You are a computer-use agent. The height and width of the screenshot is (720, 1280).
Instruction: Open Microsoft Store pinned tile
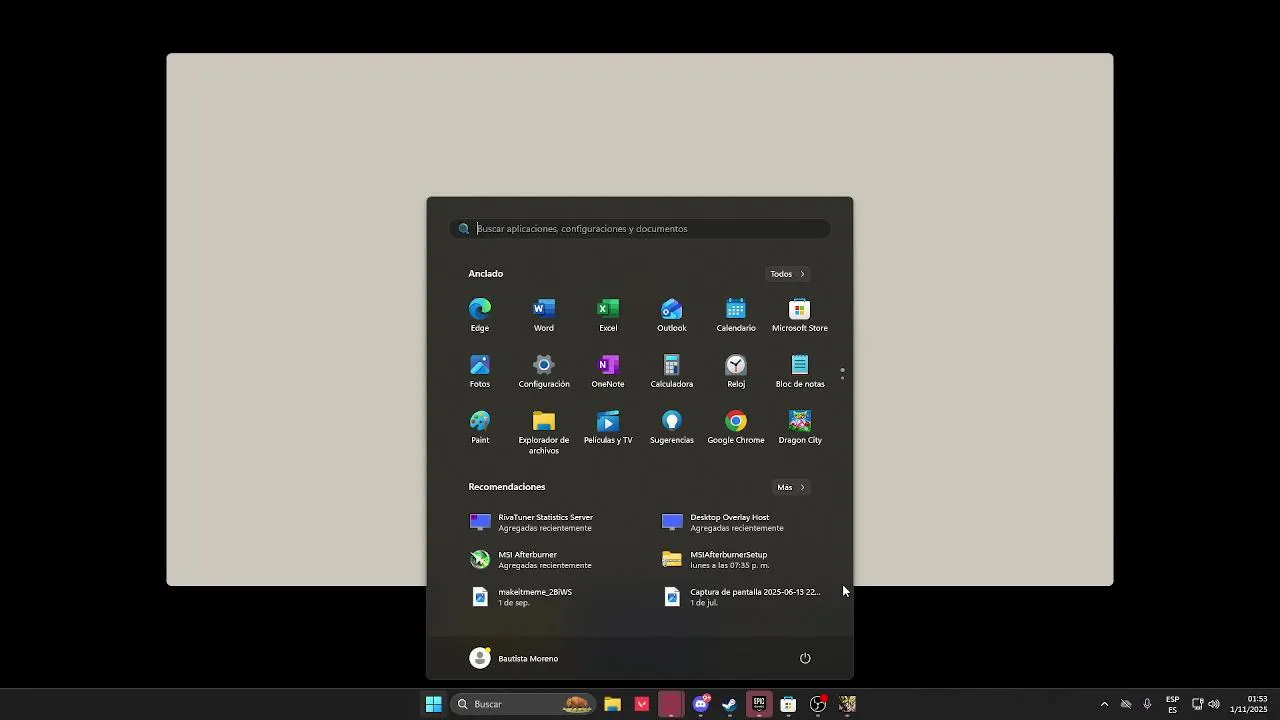pyautogui.click(x=800, y=314)
